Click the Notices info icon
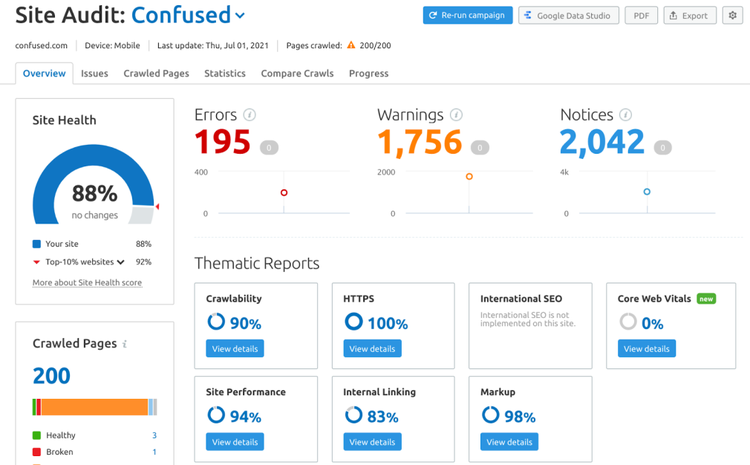 625,115
